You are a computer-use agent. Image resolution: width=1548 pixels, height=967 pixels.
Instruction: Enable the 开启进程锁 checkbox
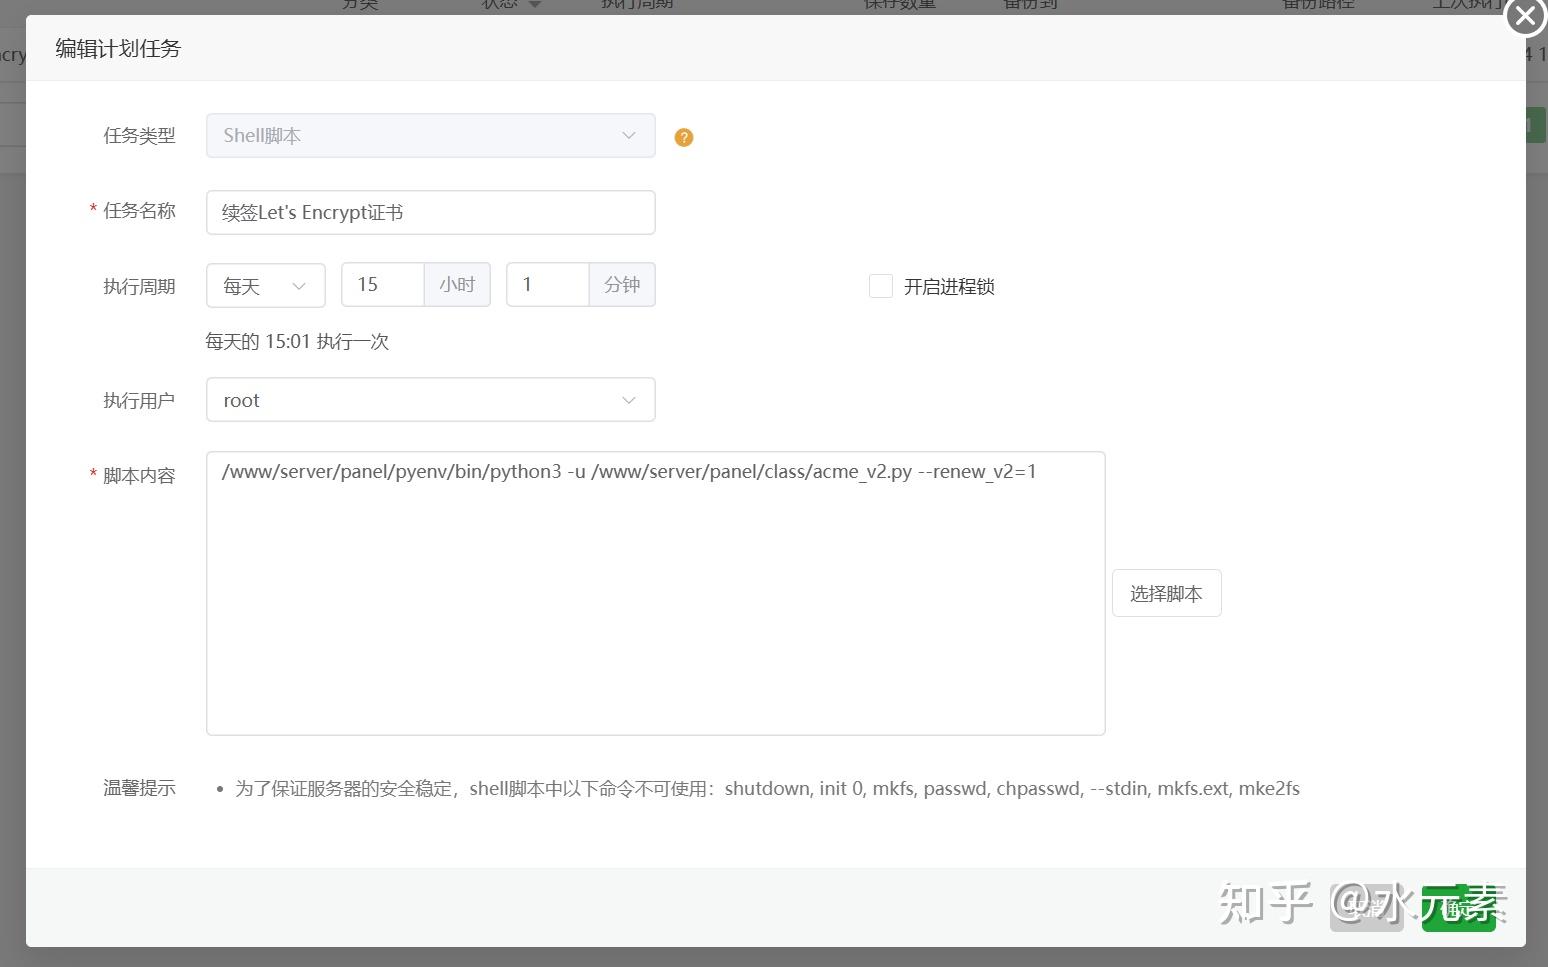pyautogui.click(x=881, y=286)
